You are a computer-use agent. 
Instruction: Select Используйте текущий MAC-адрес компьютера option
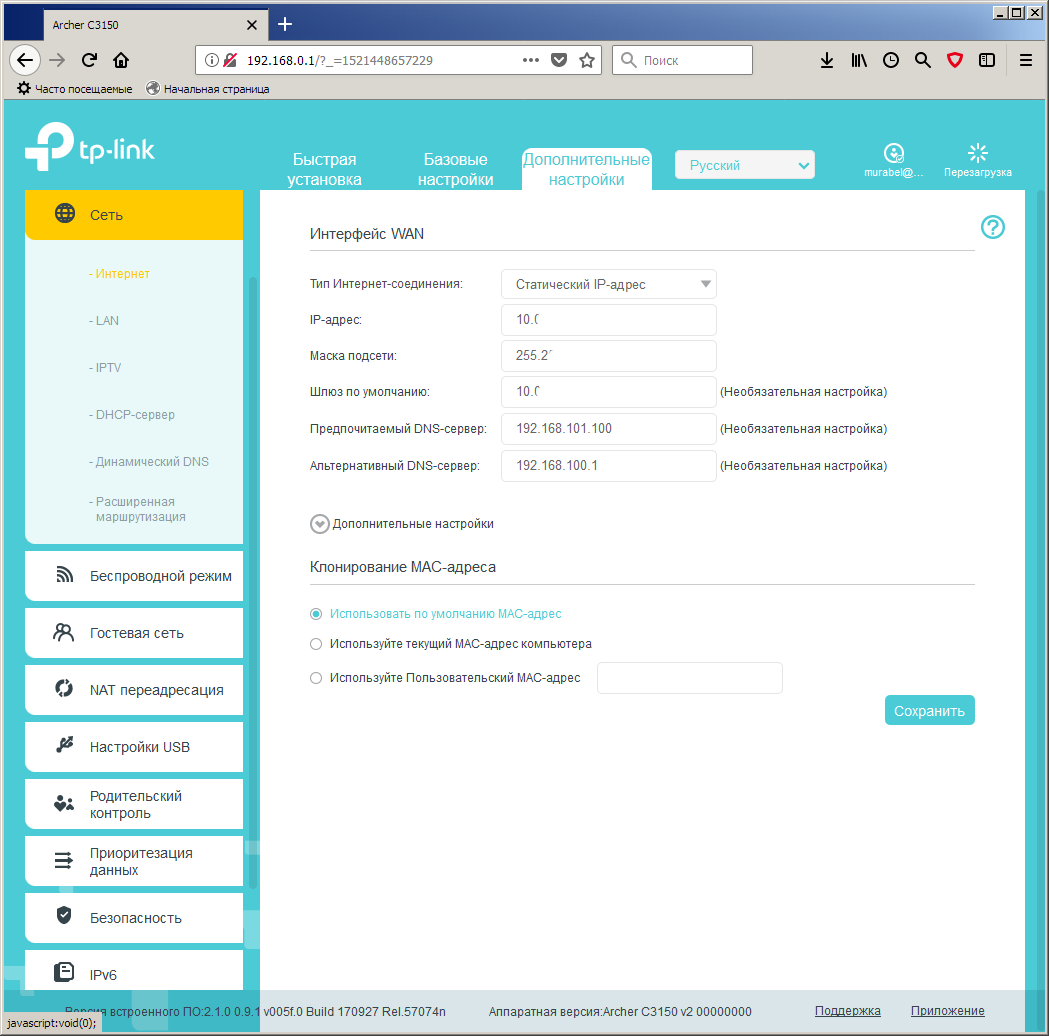click(x=316, y=644)
